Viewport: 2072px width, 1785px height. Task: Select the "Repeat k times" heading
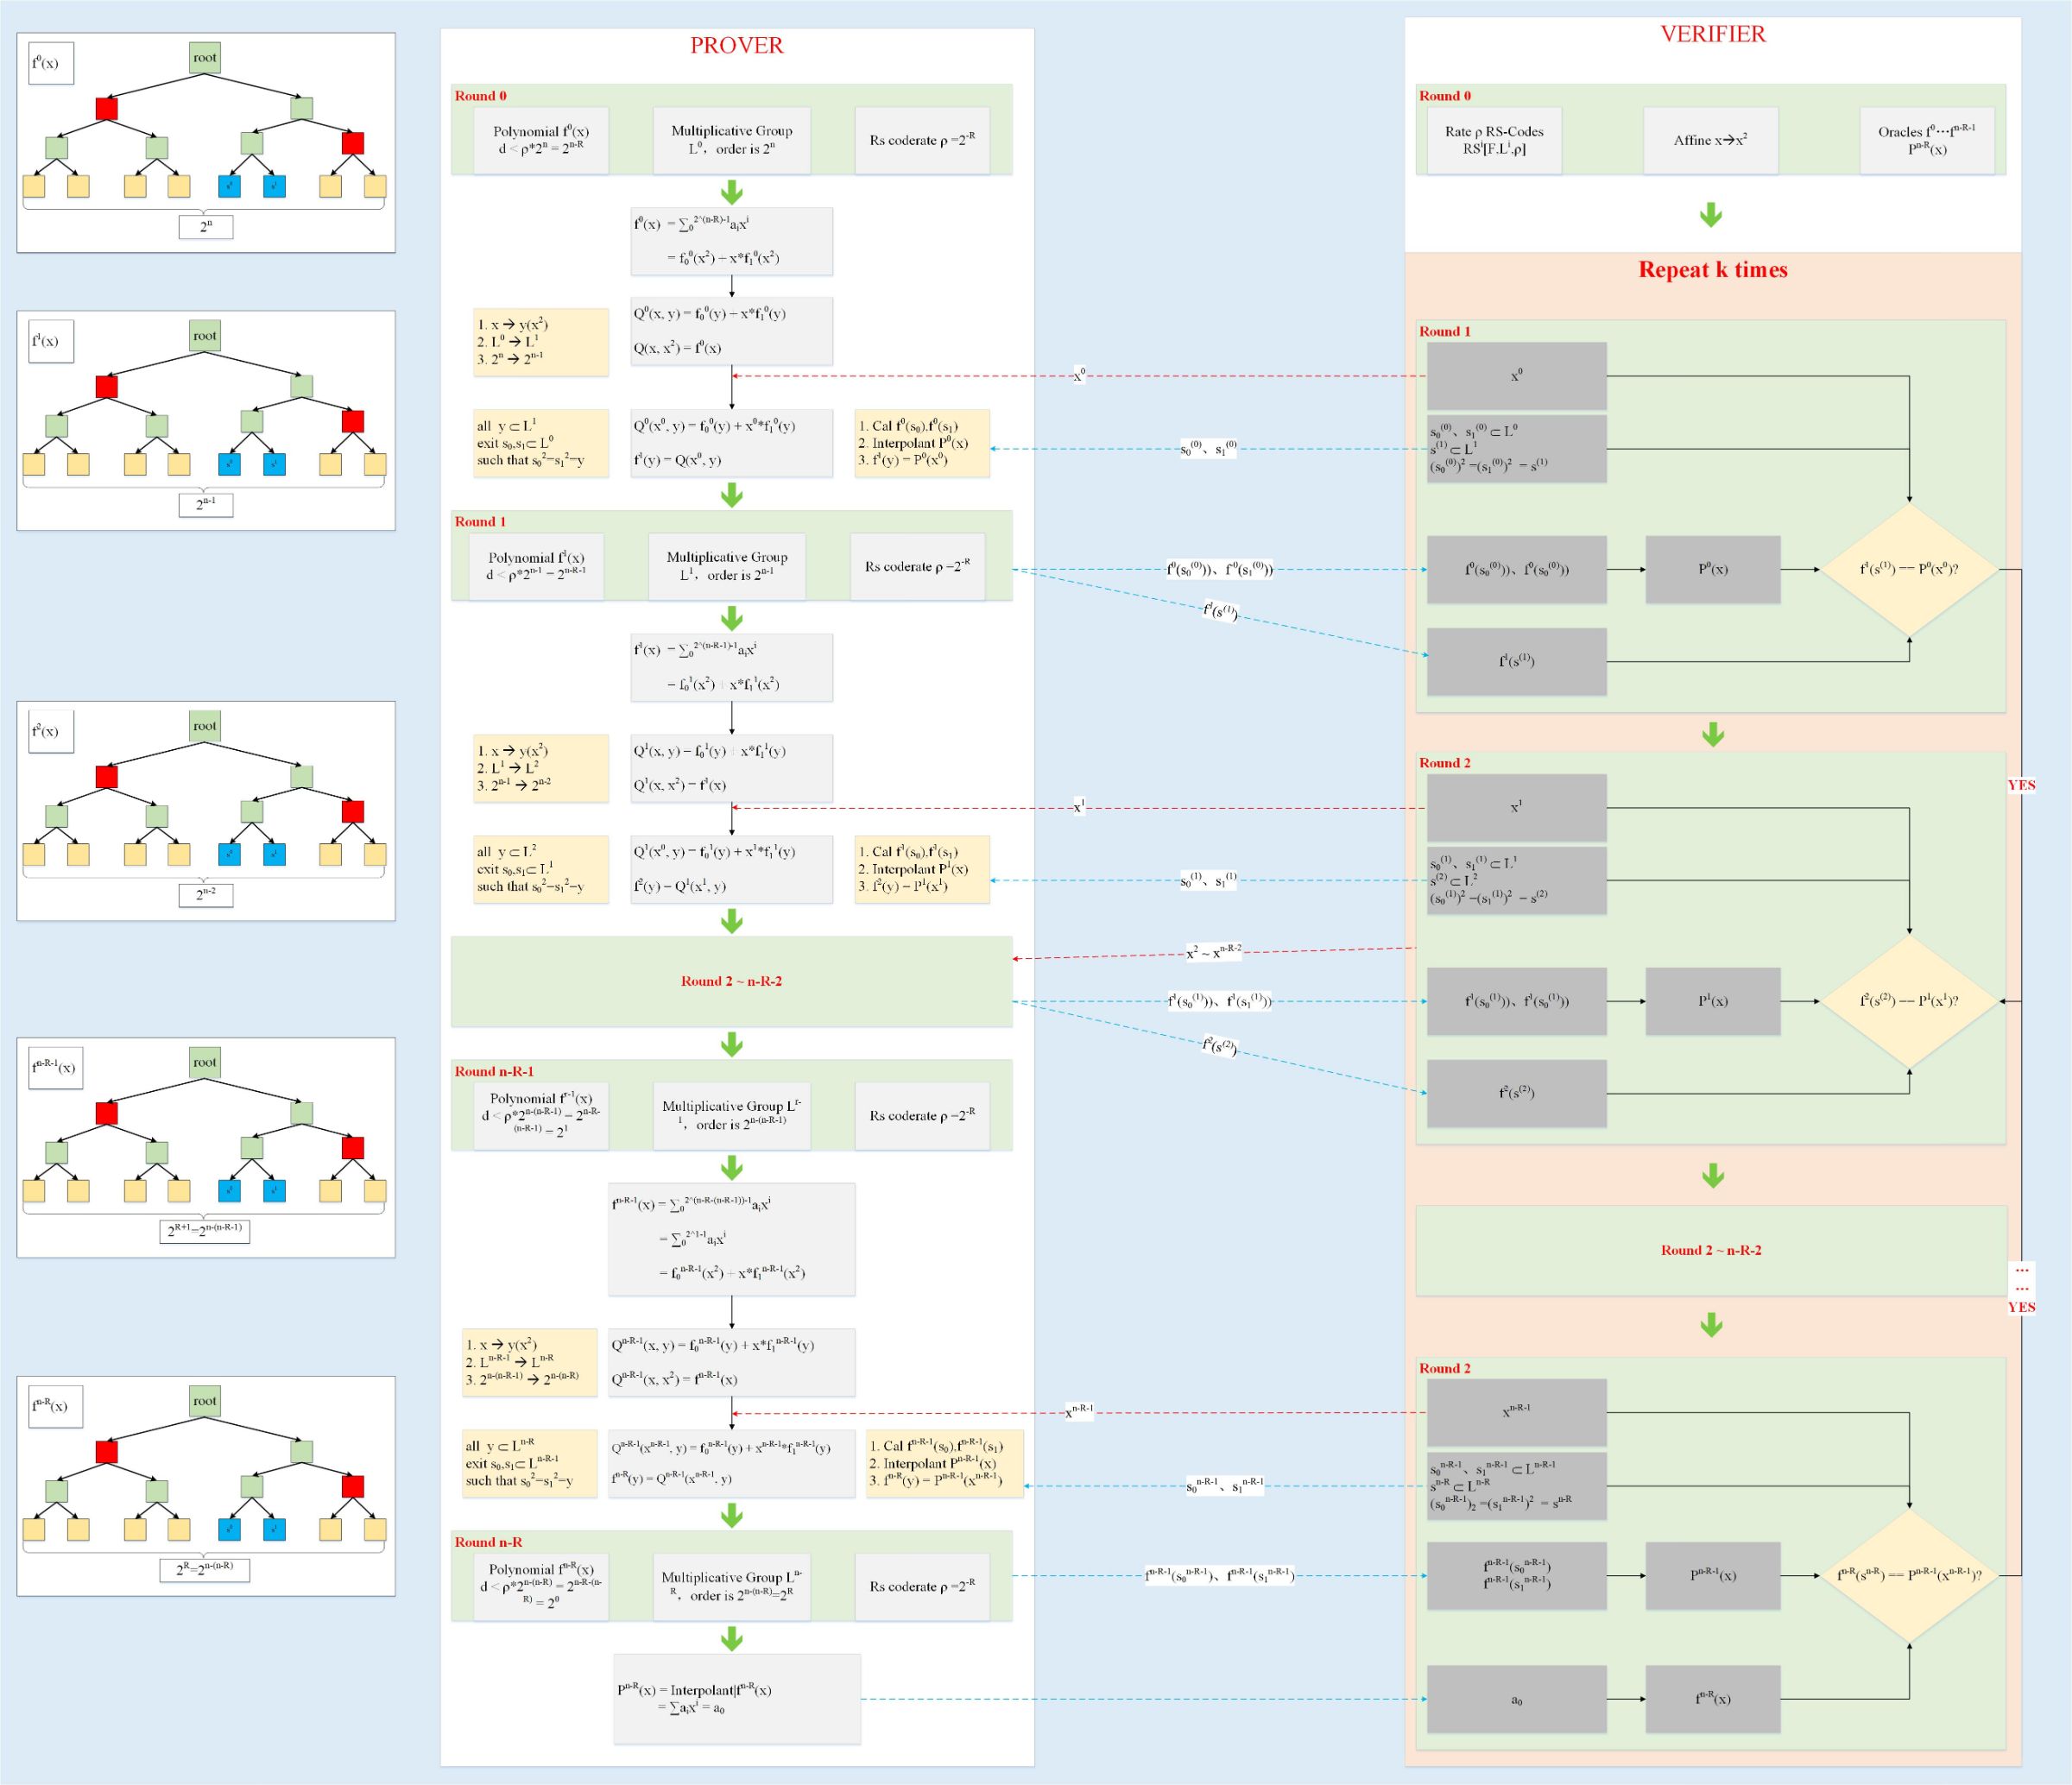(x=1712, y=270)
